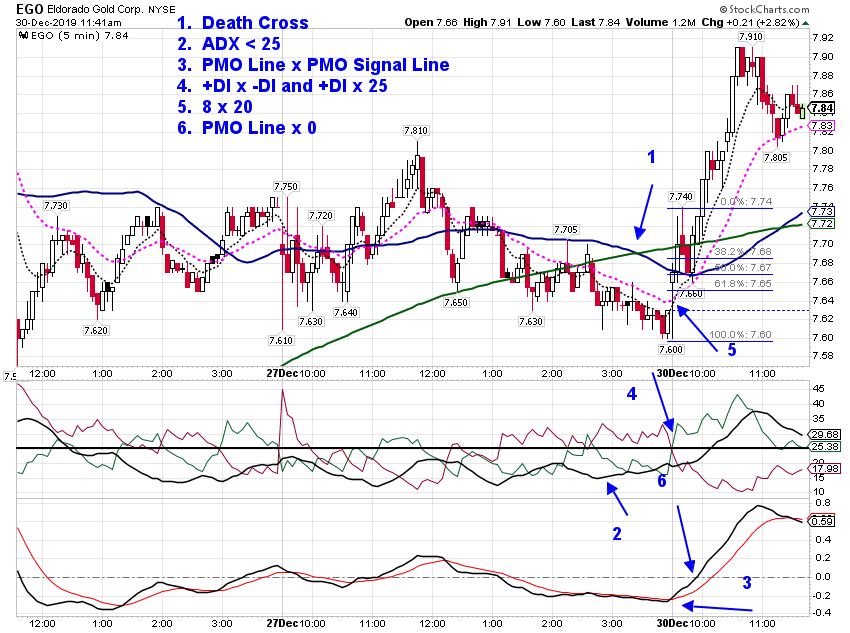This screenshot has height=633, width=850.
Task: Select the 38.2%: 7.68 Fibonacci label
Action: (x=743, y=251)
